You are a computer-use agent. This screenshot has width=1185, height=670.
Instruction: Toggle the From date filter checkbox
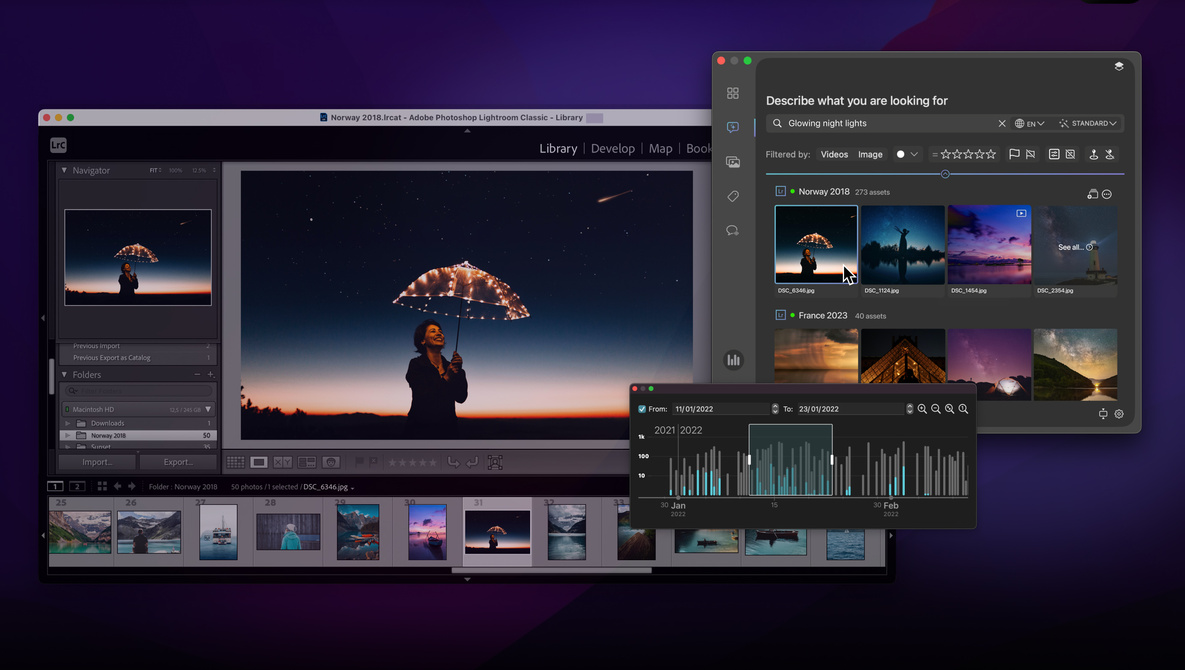pos(642,409)
